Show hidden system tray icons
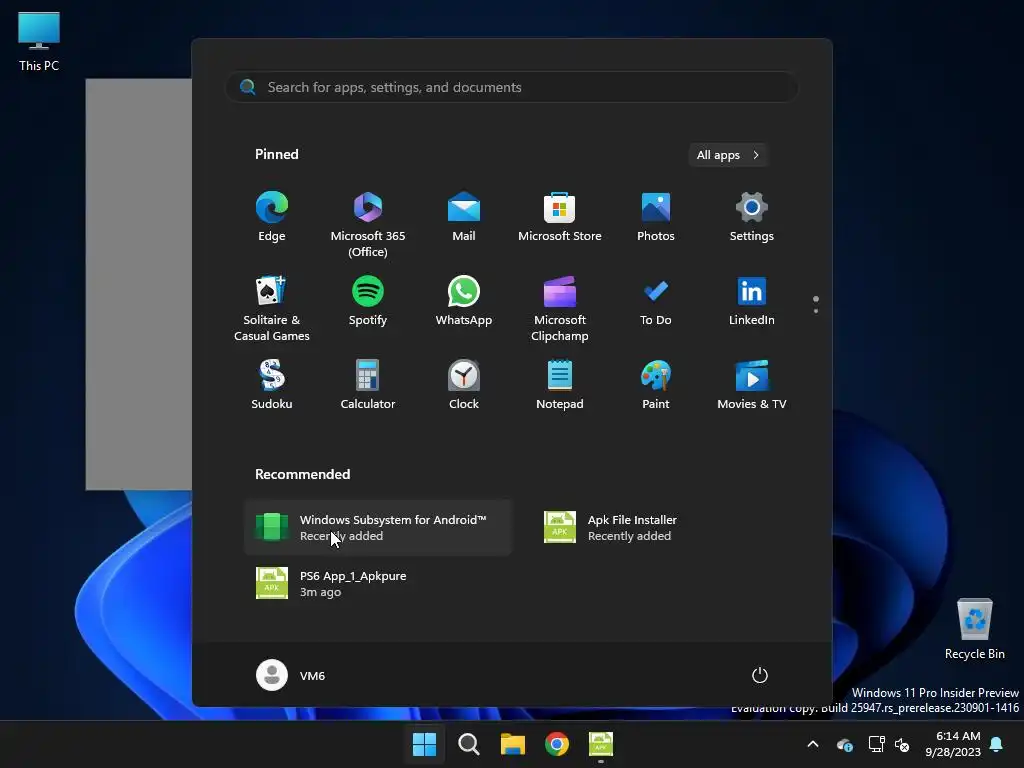 [x=813, y=744]
